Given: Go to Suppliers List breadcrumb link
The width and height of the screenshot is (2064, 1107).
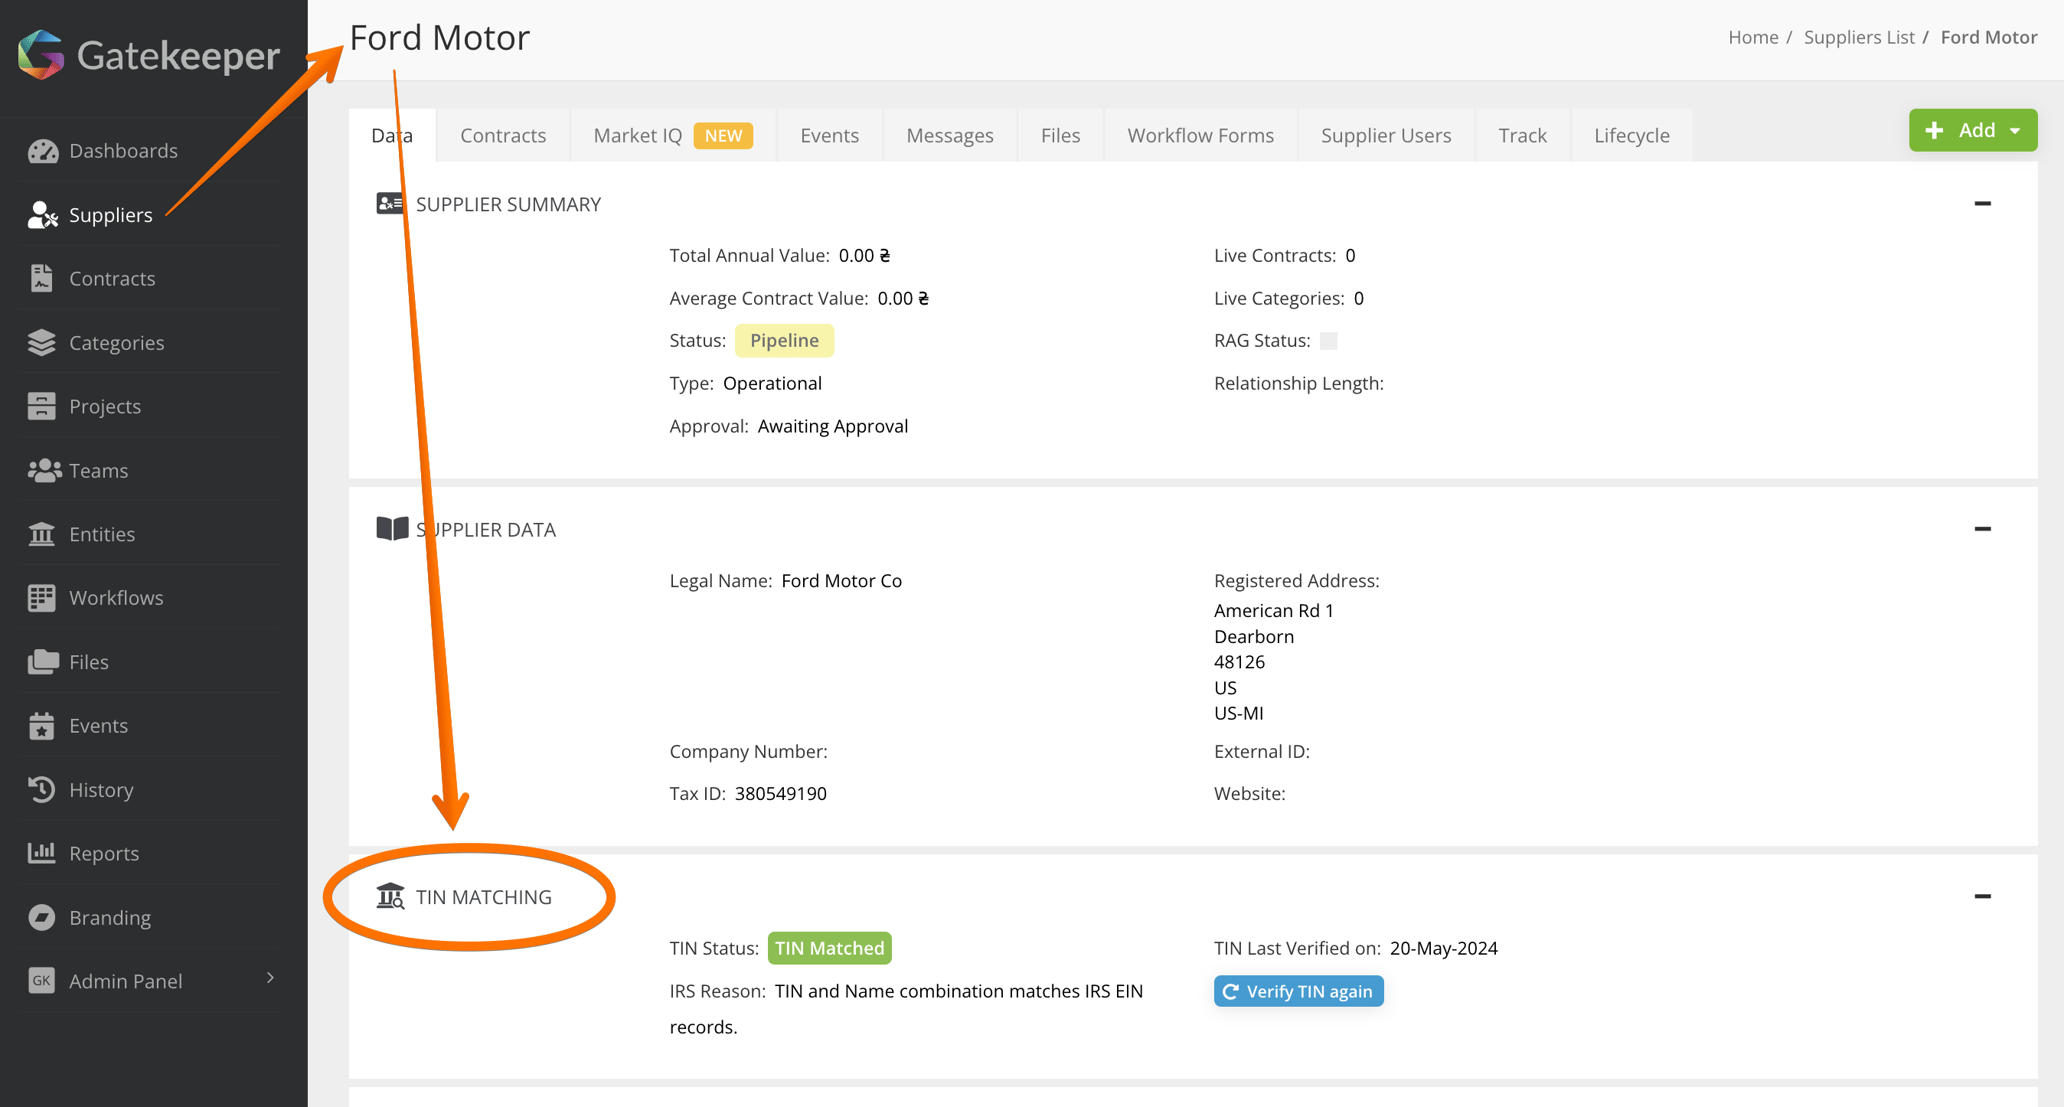Looking at the screenshot, I should [1858, 37].
